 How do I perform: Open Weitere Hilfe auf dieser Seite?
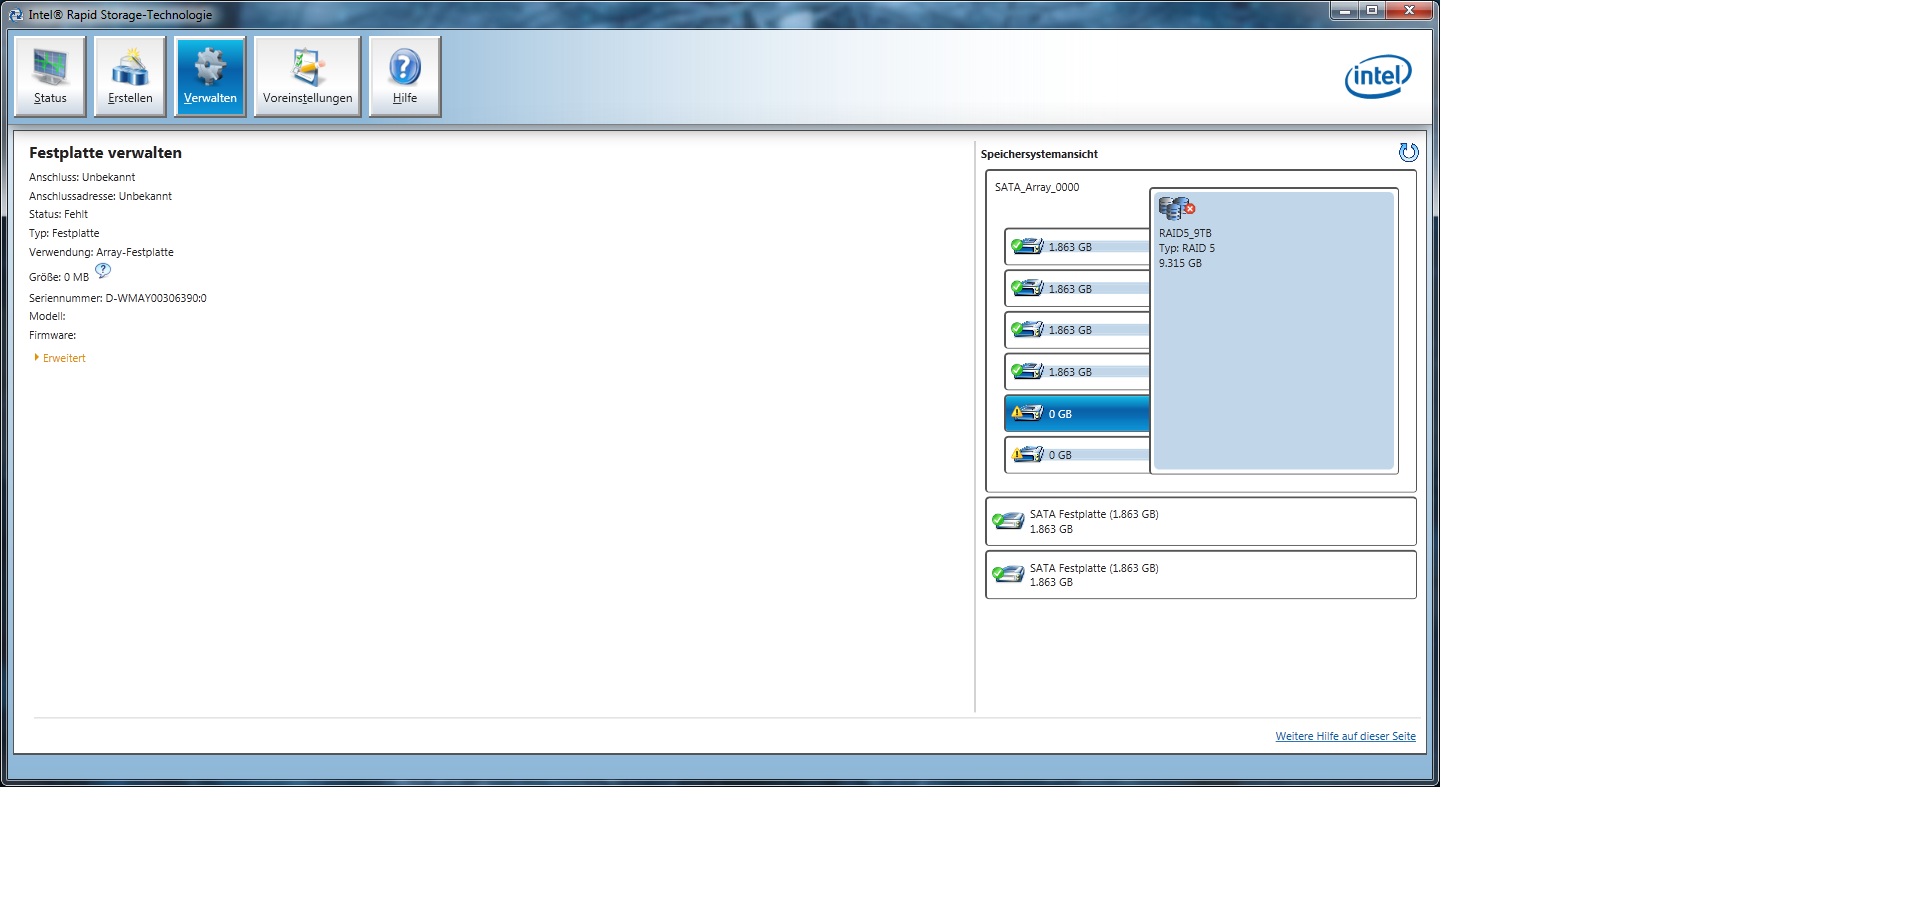pyautogui.click(x=1345, y=736)
